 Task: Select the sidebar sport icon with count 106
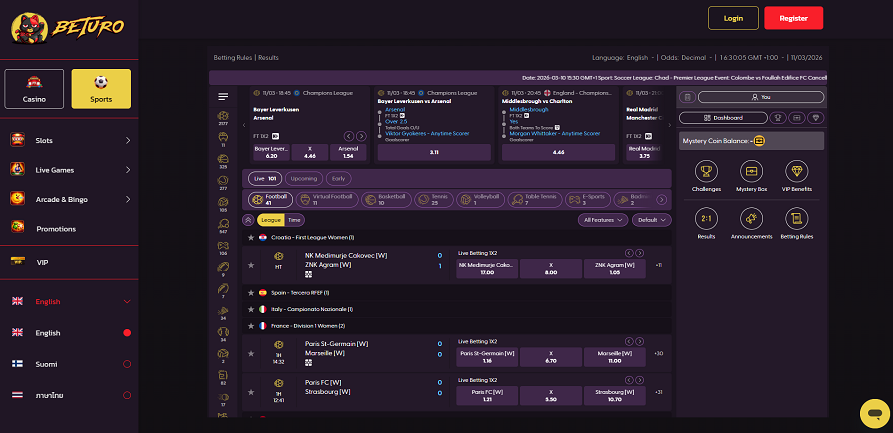(223, 248)
